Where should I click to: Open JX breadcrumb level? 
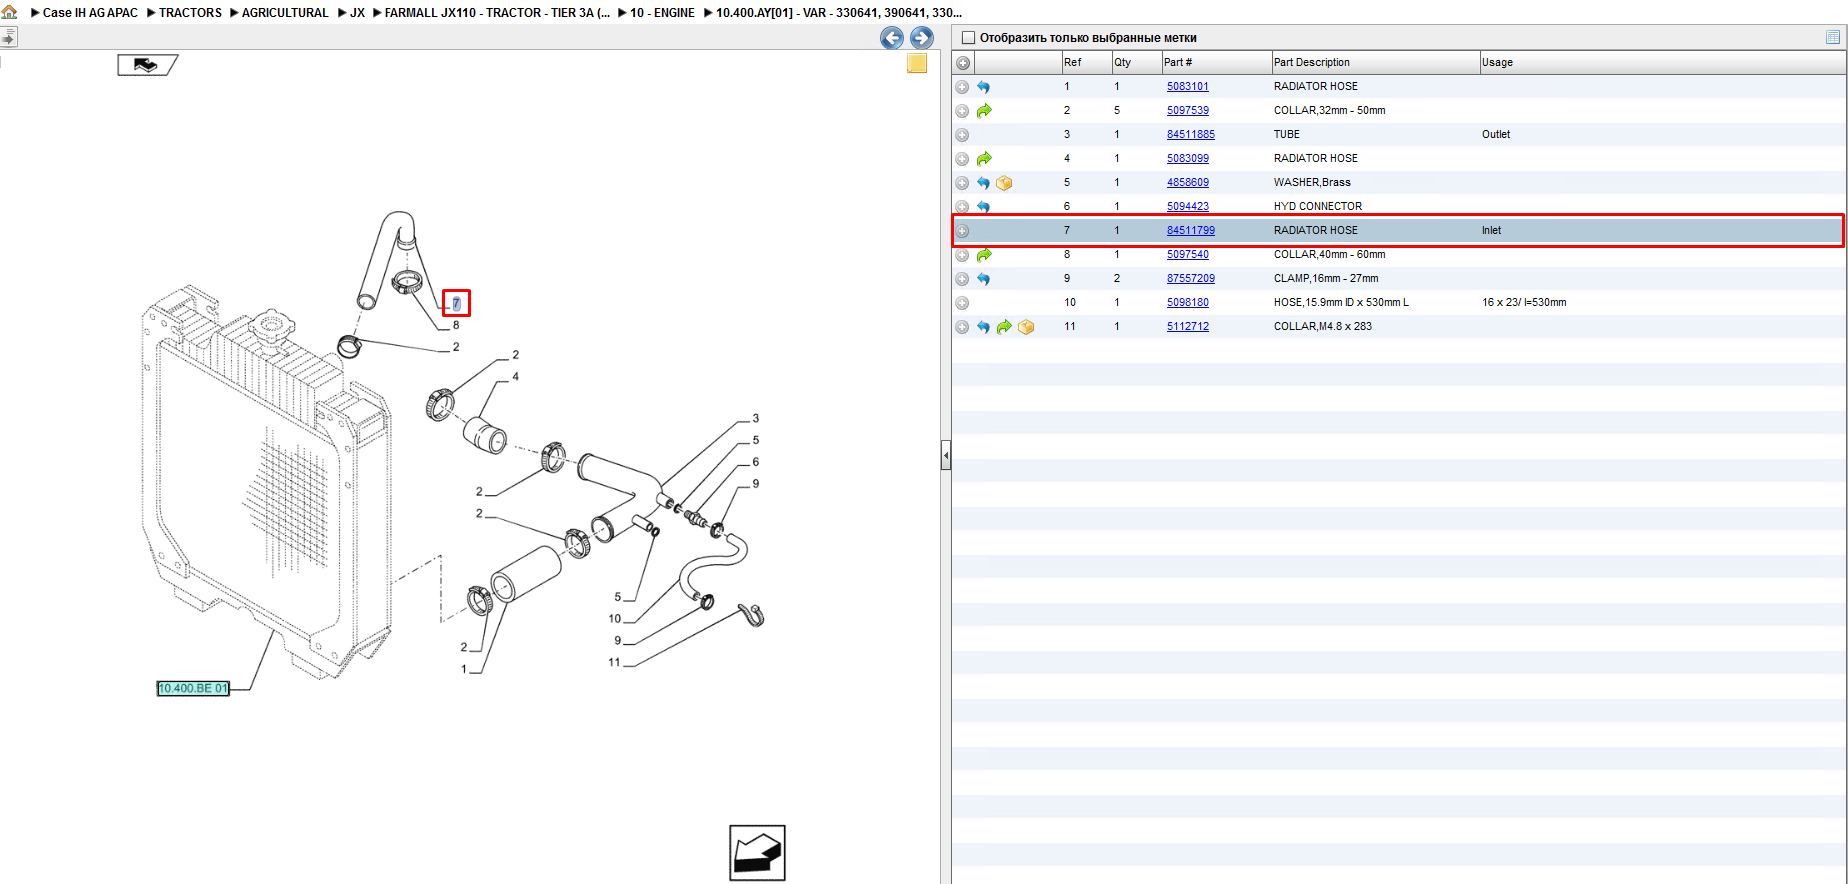(357, 13)
